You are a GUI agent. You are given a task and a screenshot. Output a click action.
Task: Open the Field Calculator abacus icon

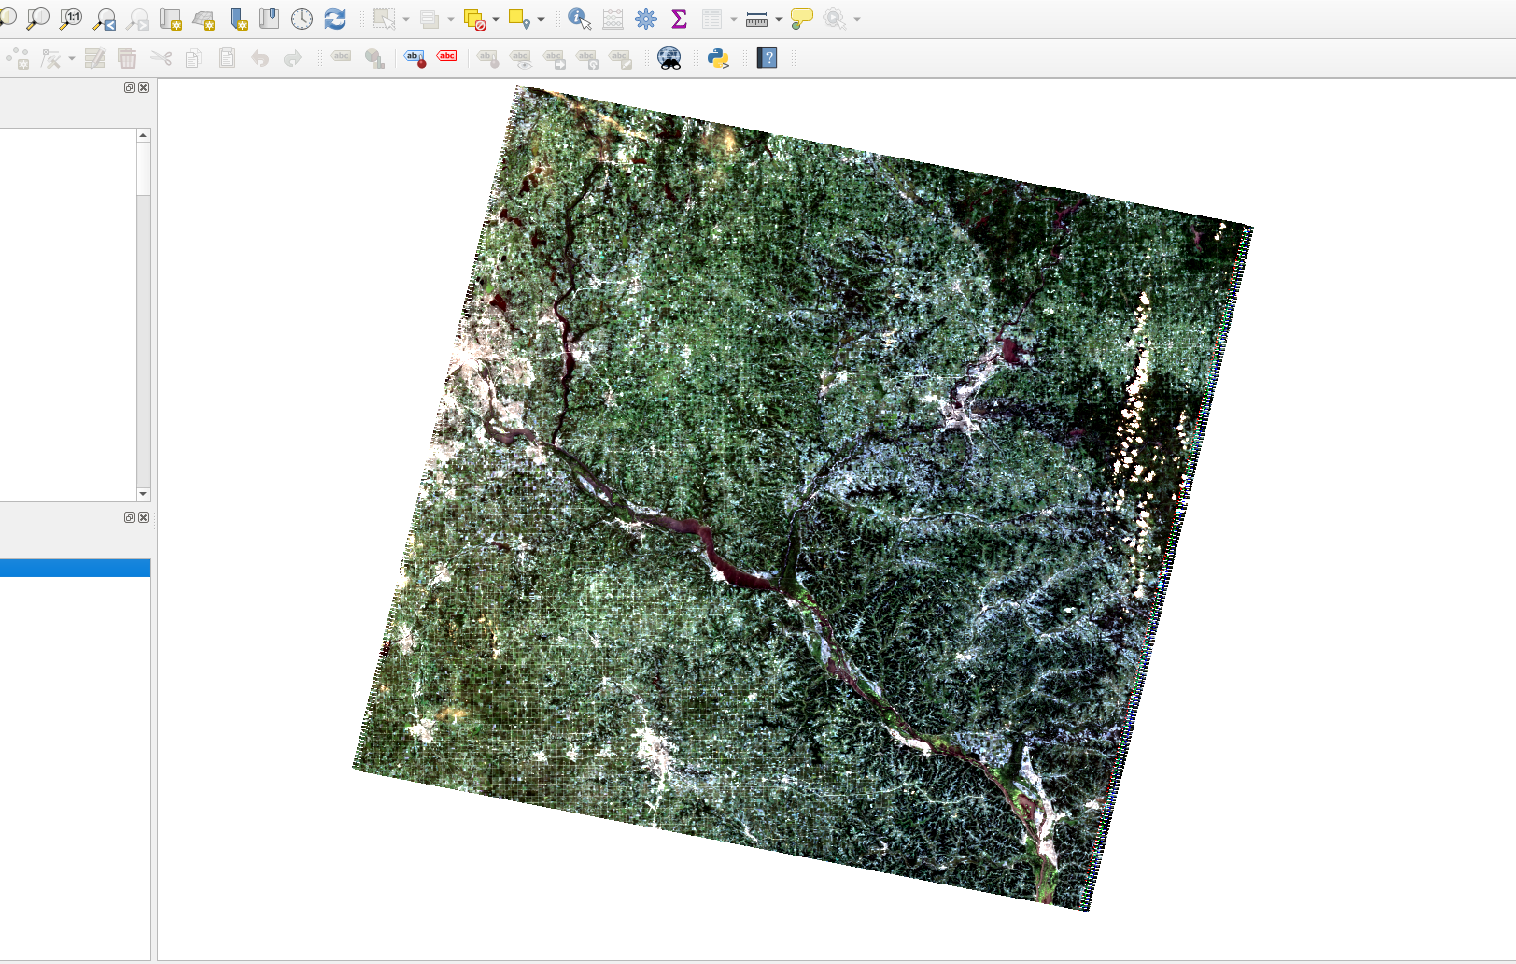[x=613, y=18]
